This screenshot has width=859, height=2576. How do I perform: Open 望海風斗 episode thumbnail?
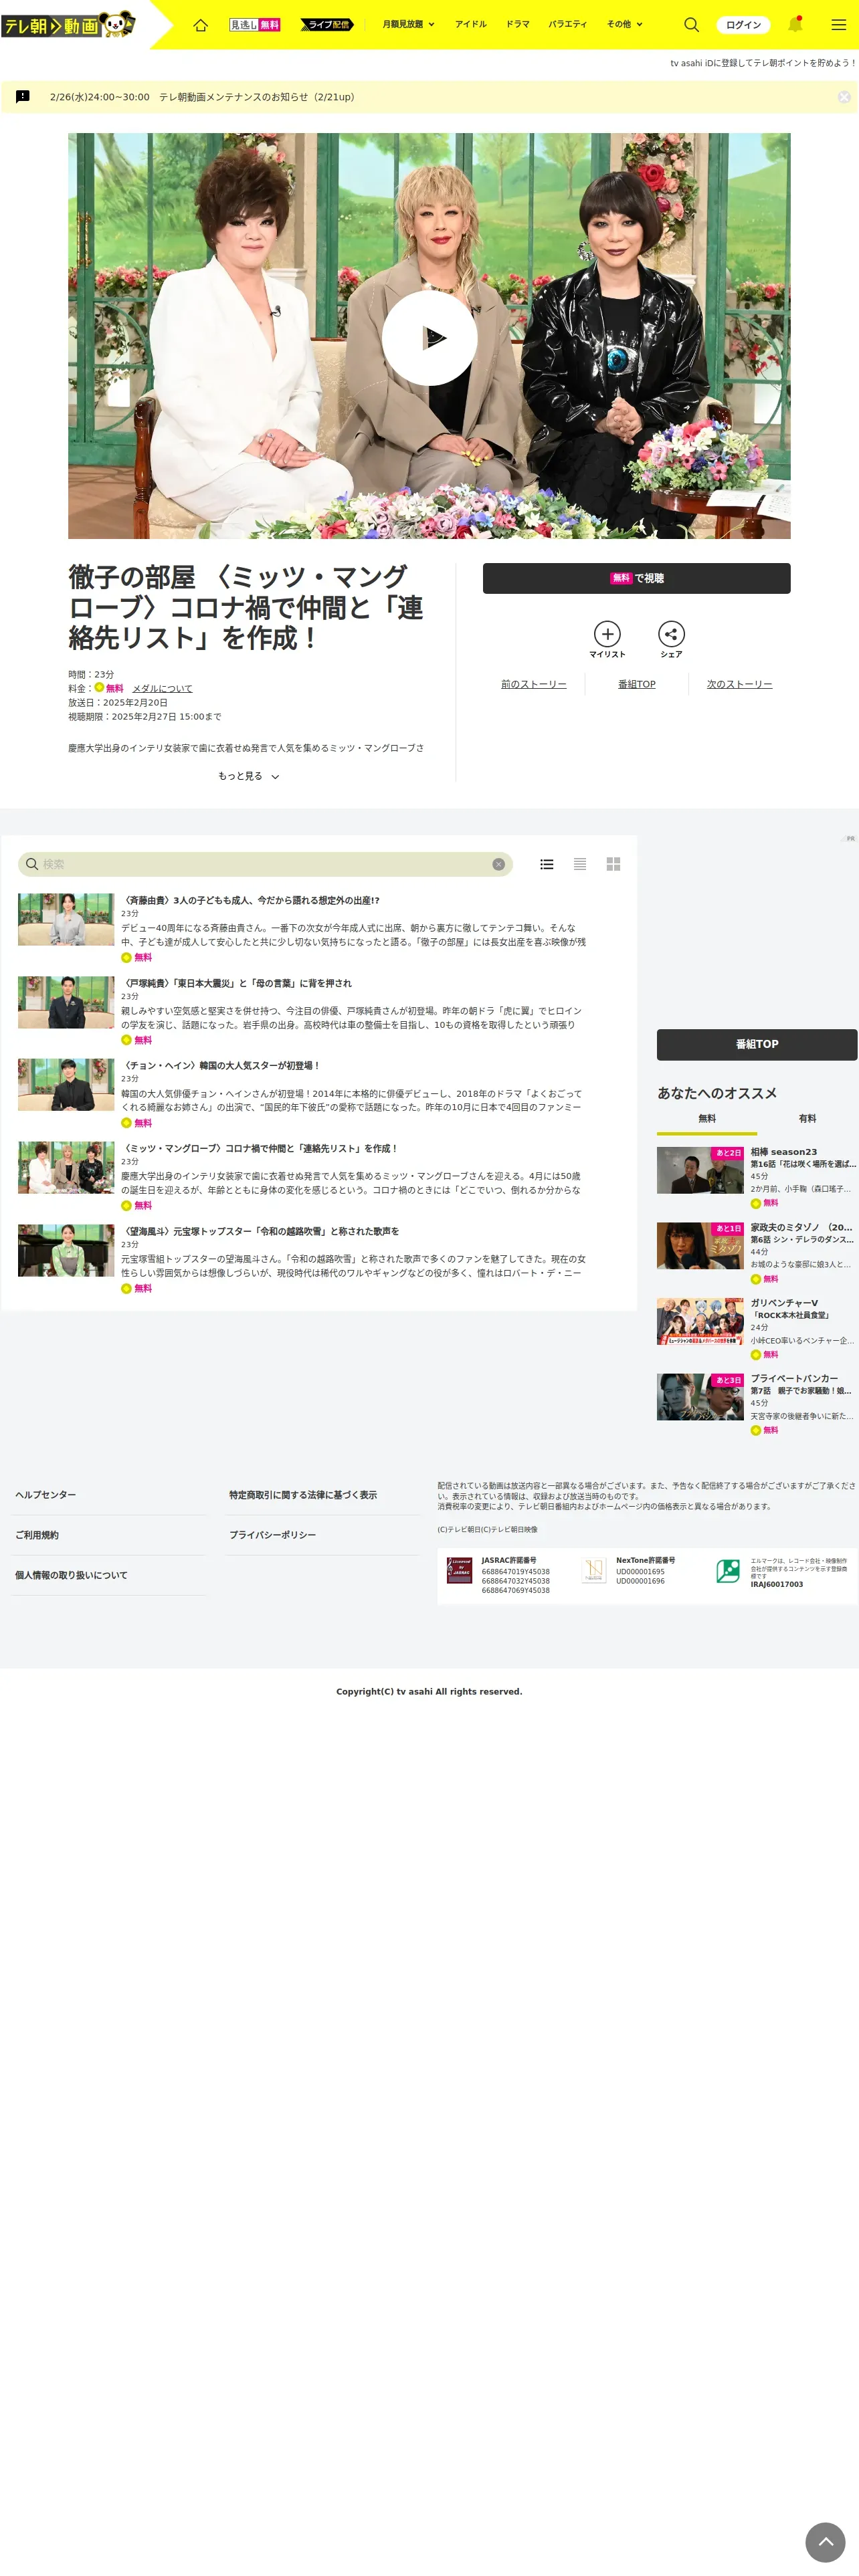(x=66, y=1250)
